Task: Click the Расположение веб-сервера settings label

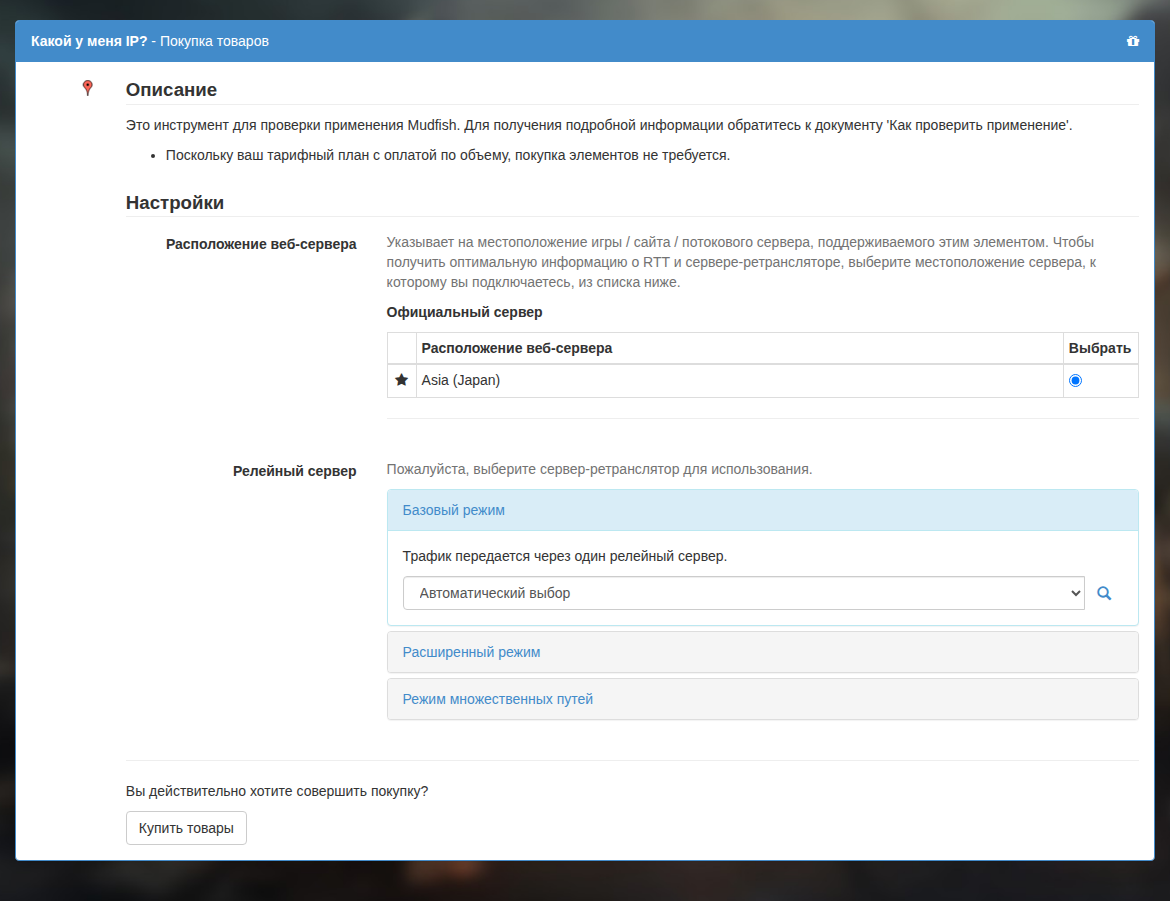Action: (261, 244)
